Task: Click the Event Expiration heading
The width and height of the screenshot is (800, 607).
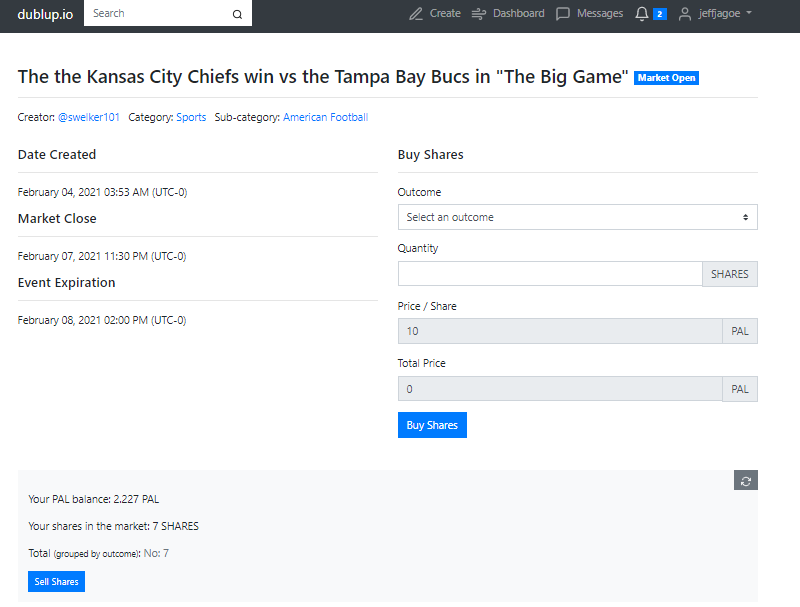Action: pos(66,283)
